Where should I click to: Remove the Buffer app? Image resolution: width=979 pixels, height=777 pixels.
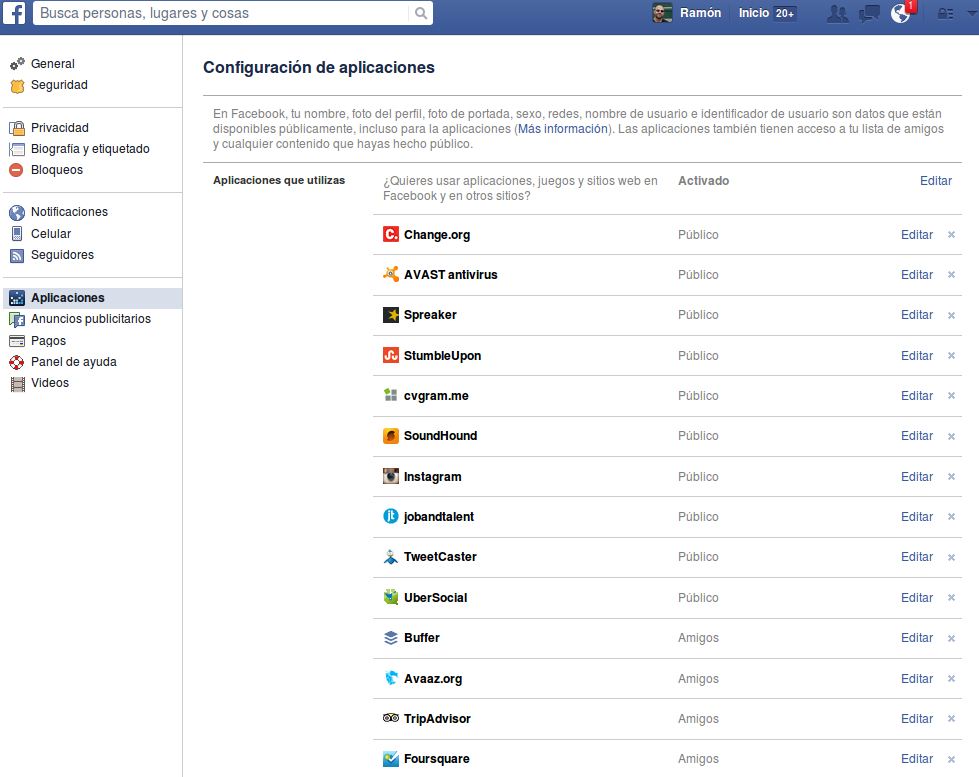[x=951, y=638]
